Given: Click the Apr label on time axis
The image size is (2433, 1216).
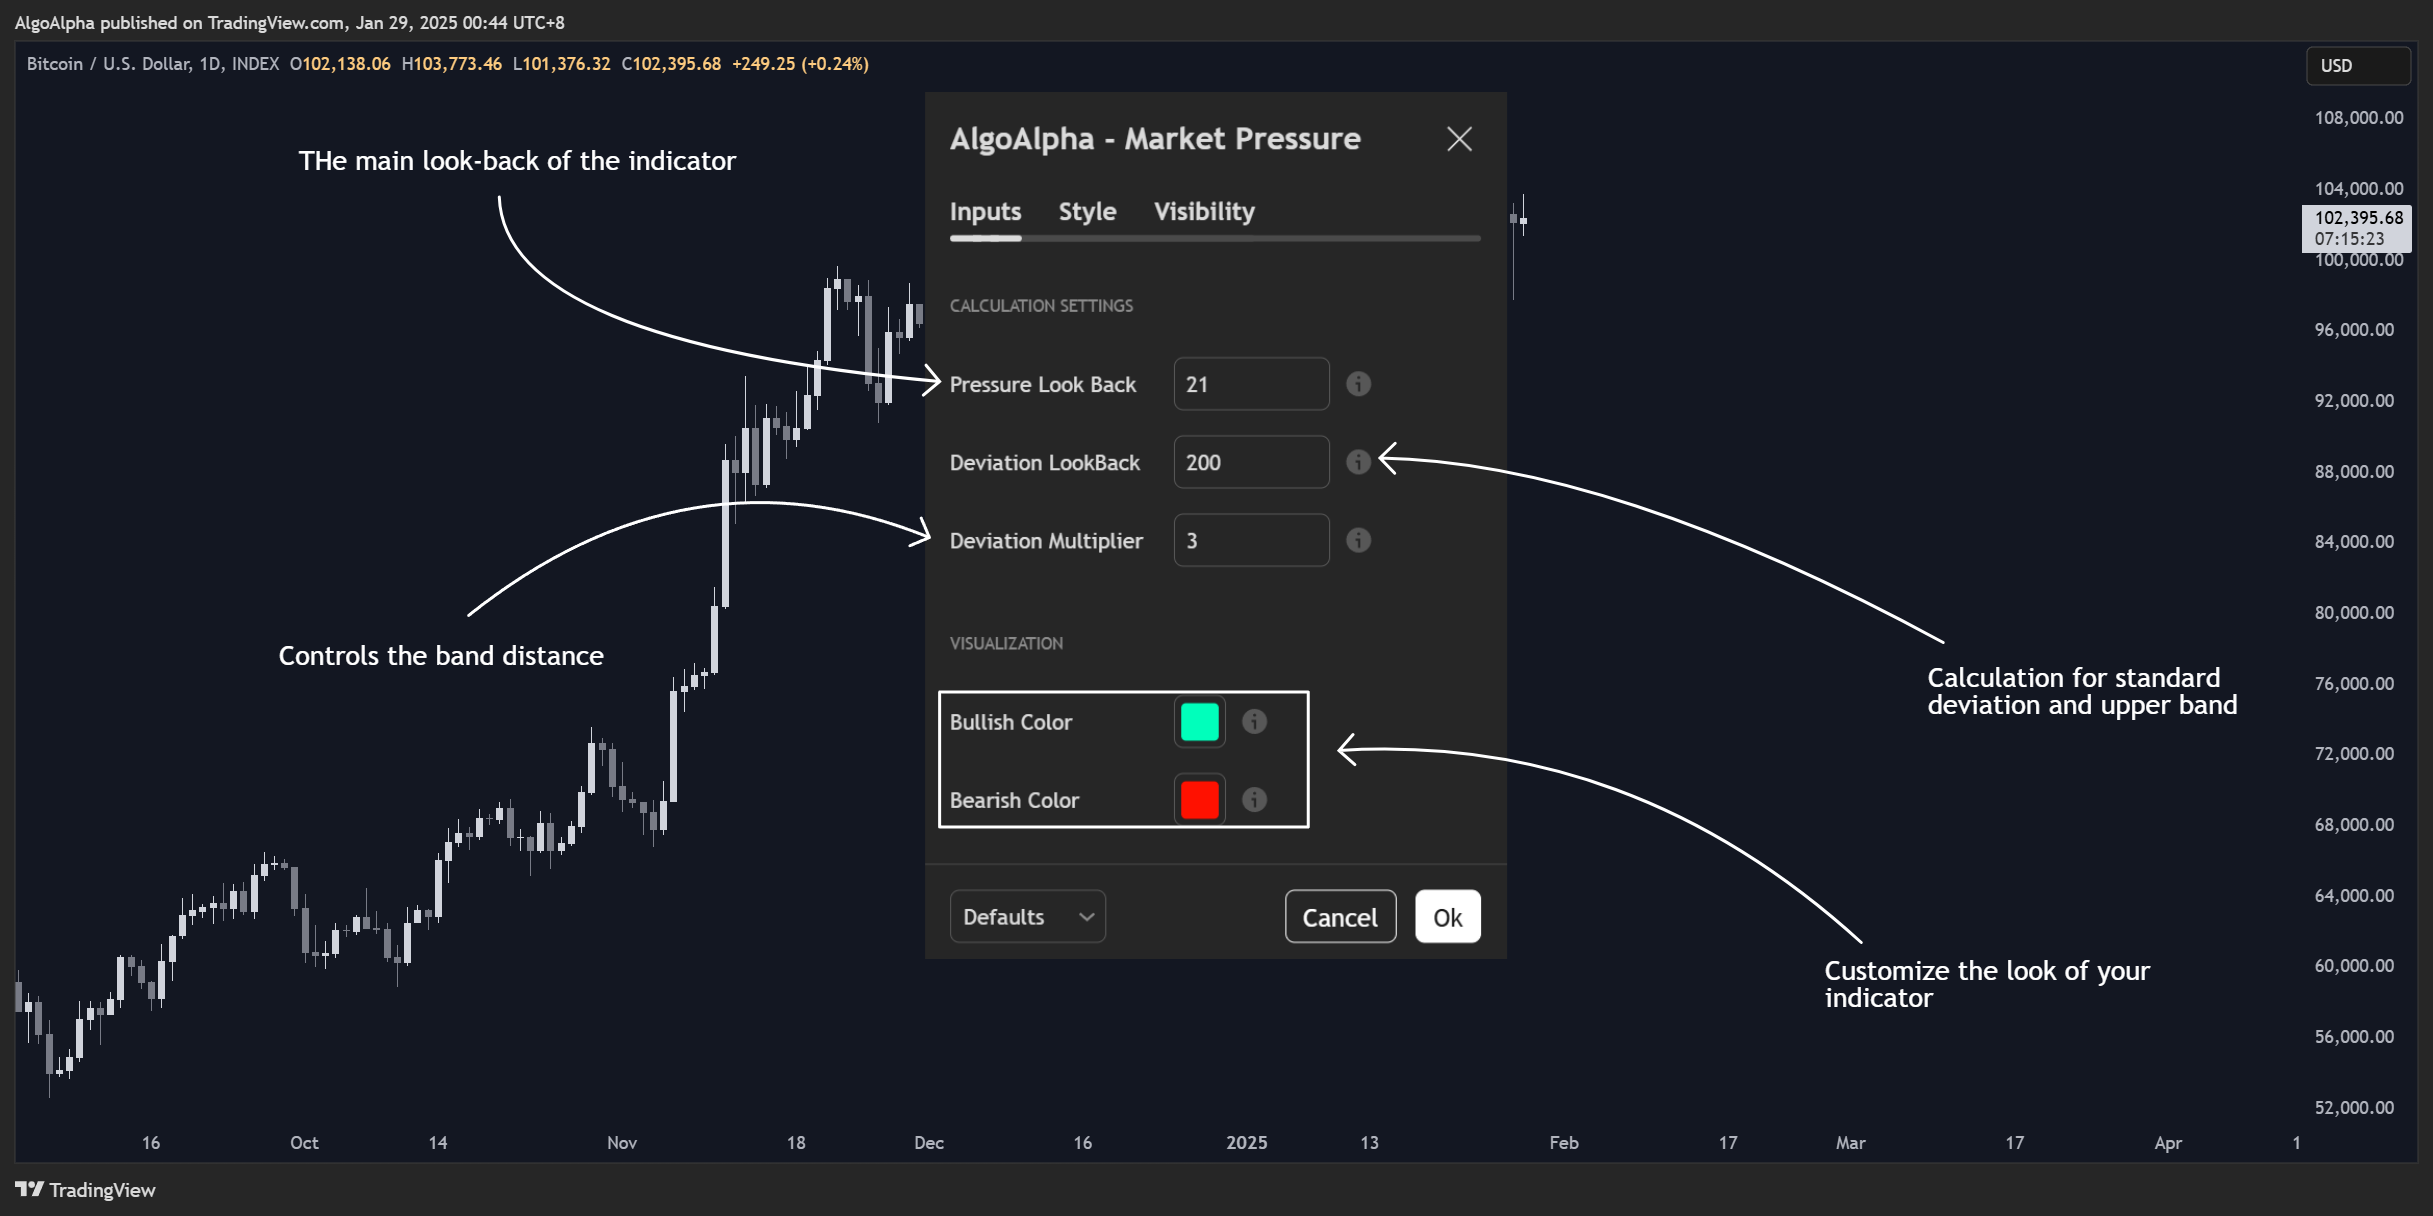Looking at the screenshot, I should click(2168, 1143).
